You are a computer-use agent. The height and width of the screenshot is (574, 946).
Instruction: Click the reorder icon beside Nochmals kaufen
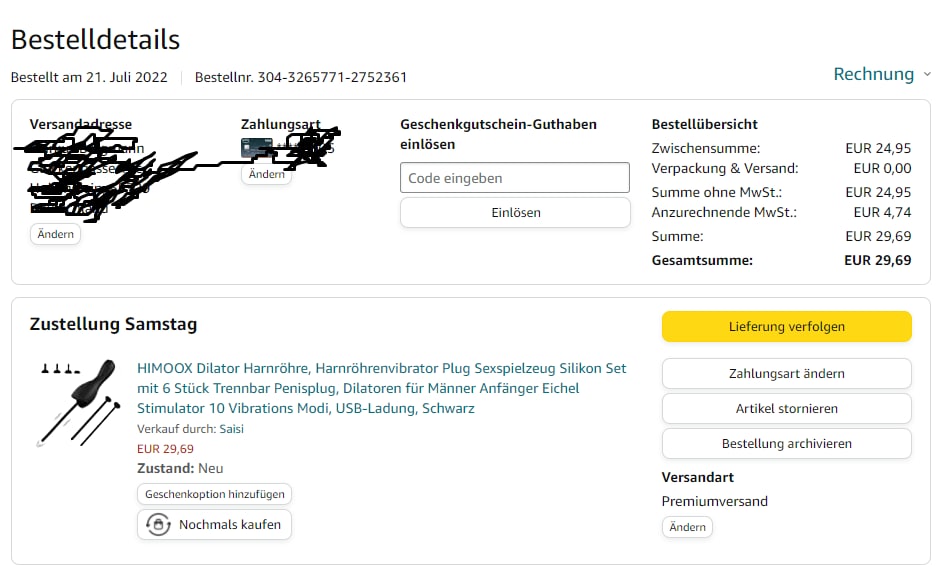click(158, 525)
